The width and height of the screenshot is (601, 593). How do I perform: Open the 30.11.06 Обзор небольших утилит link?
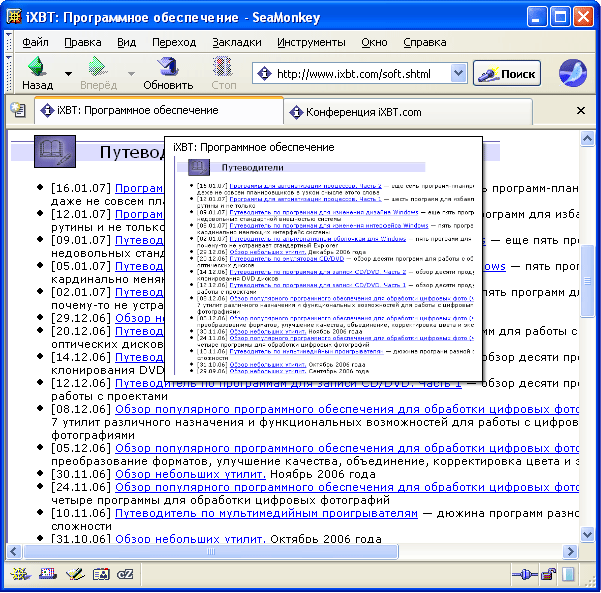pyautogui.click(x=190, y=475)
